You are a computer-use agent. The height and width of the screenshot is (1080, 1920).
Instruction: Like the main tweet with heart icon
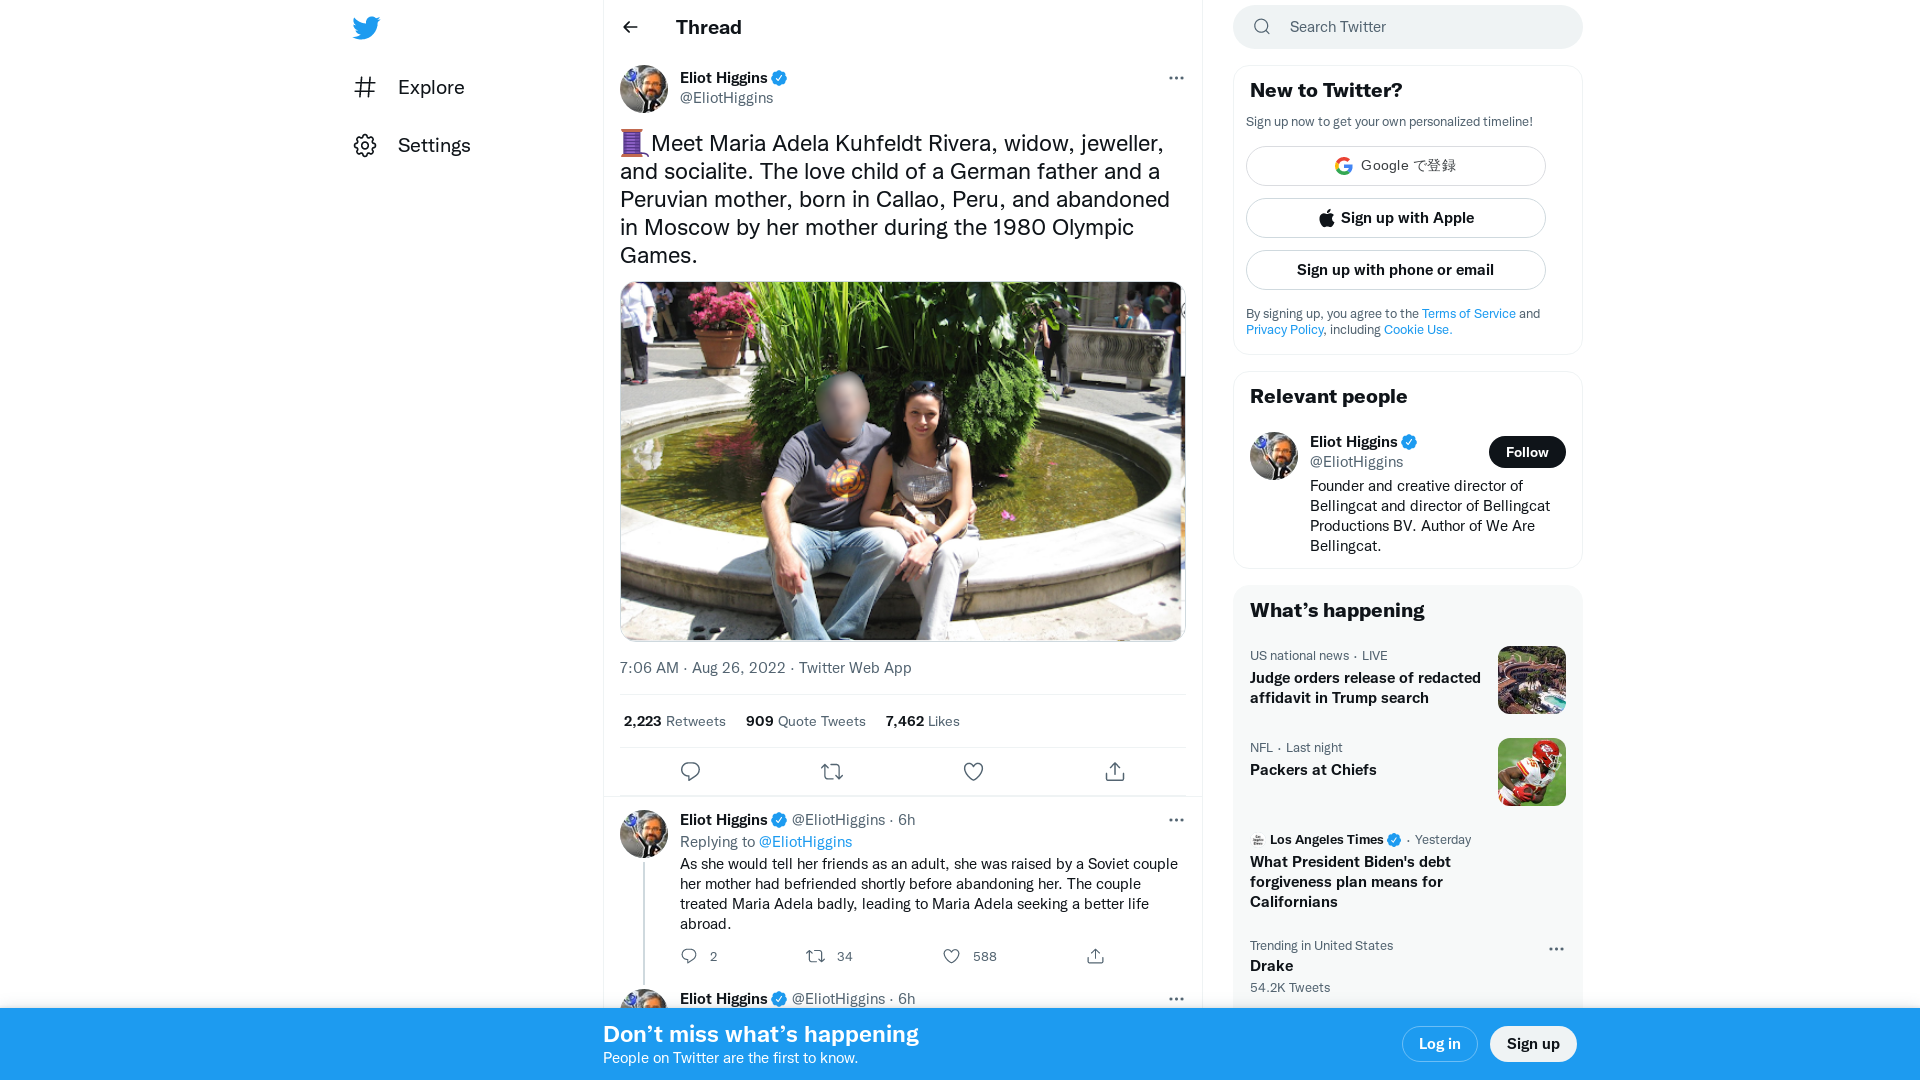[973, 771]
